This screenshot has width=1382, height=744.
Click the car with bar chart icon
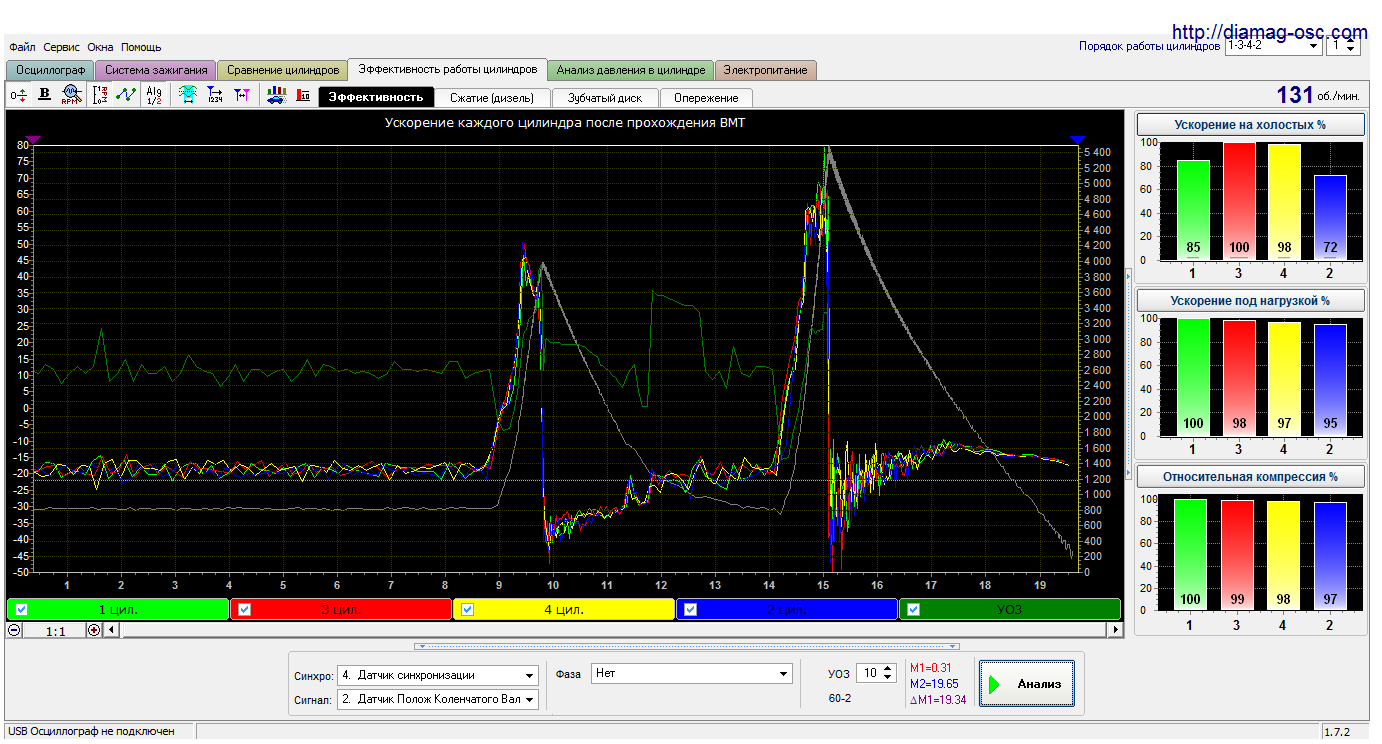[x=277, y=95]
